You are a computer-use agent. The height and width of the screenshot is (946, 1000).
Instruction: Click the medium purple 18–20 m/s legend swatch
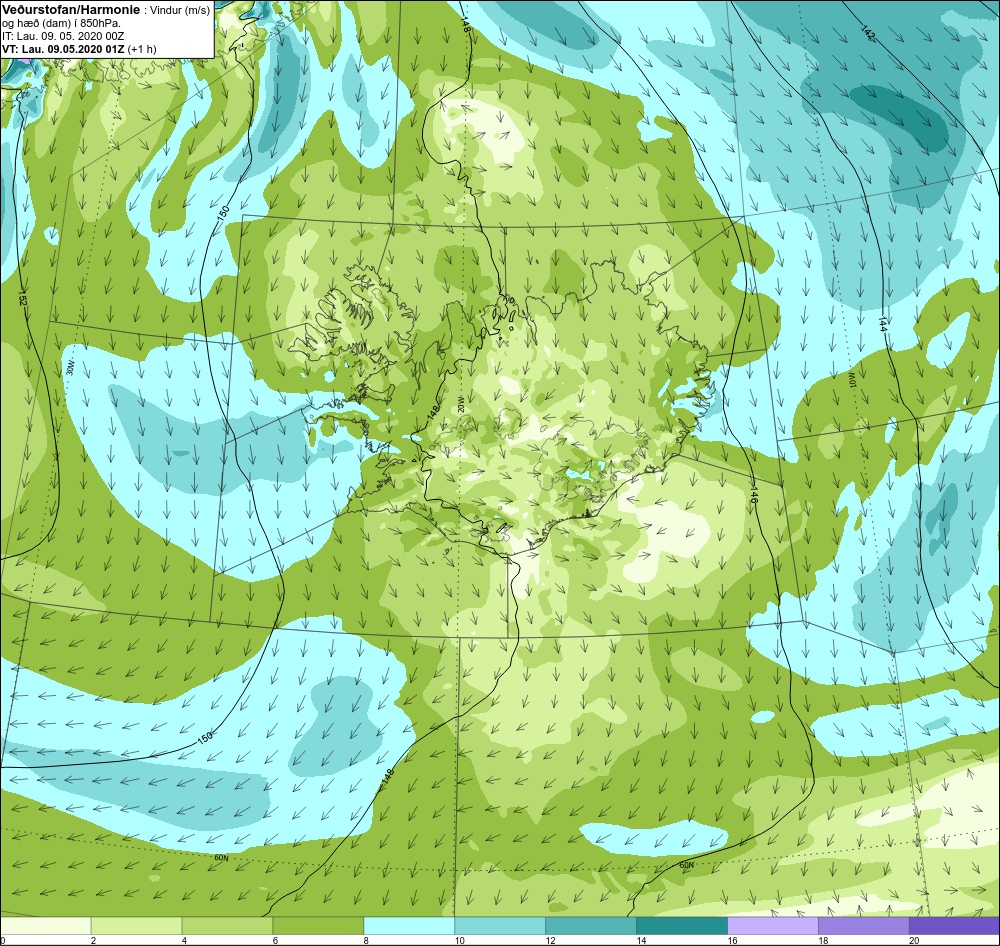864,925
